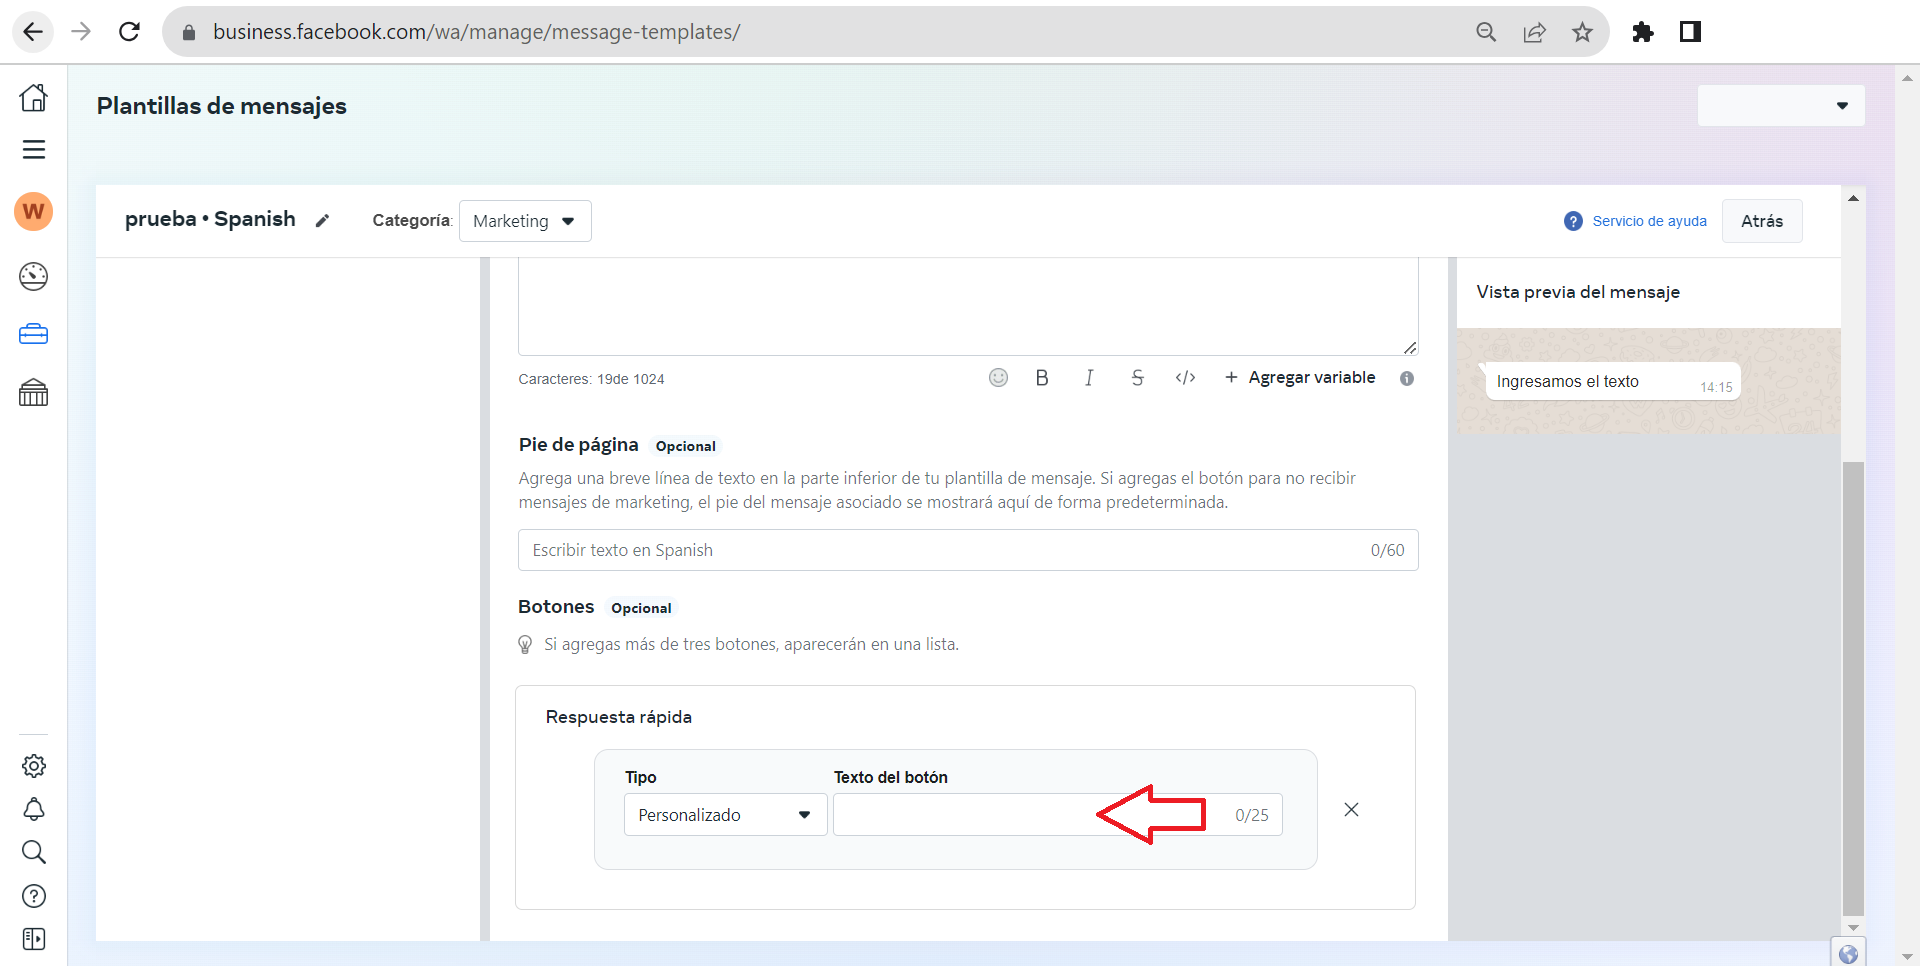The width and height of the screenshot is (1920, 966).
Task: Click inside the message body text area
Action: tap(968, 306)
